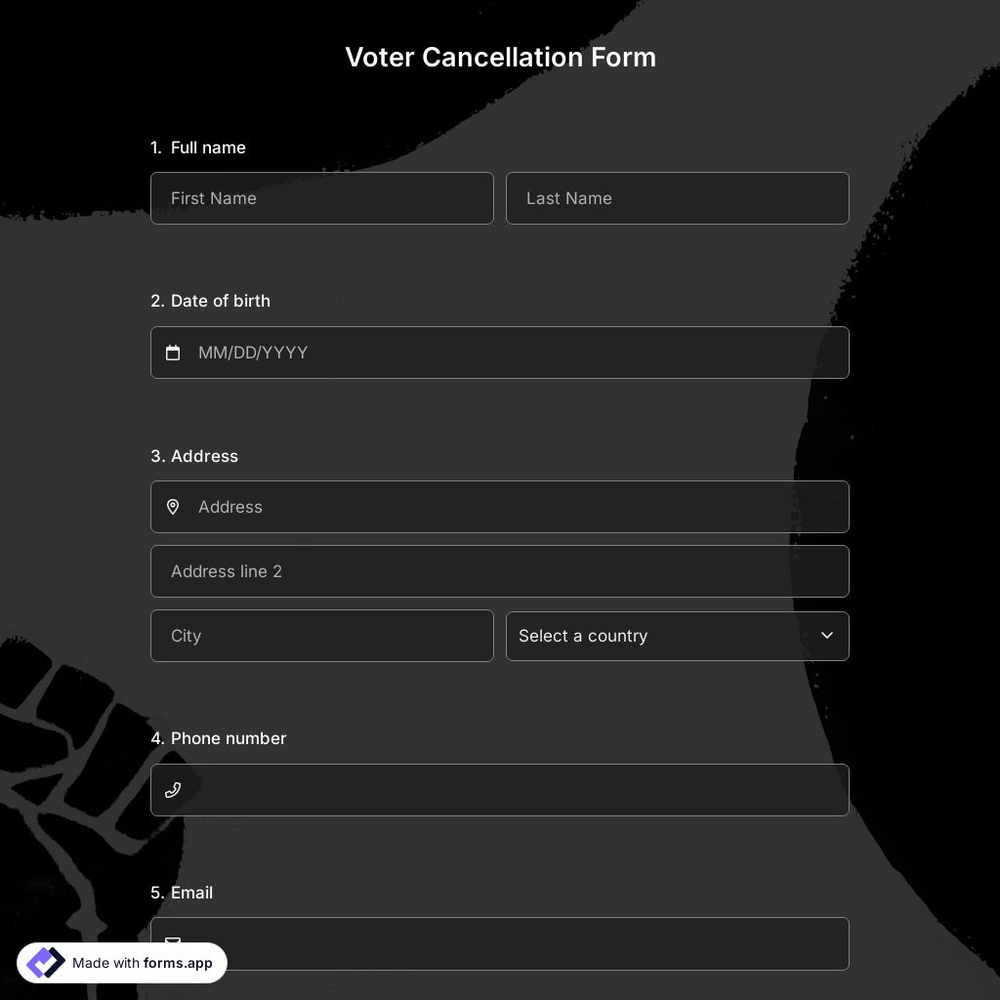Focus the Address line 2 field
1000x1000 pixels.
pos(500,571)
